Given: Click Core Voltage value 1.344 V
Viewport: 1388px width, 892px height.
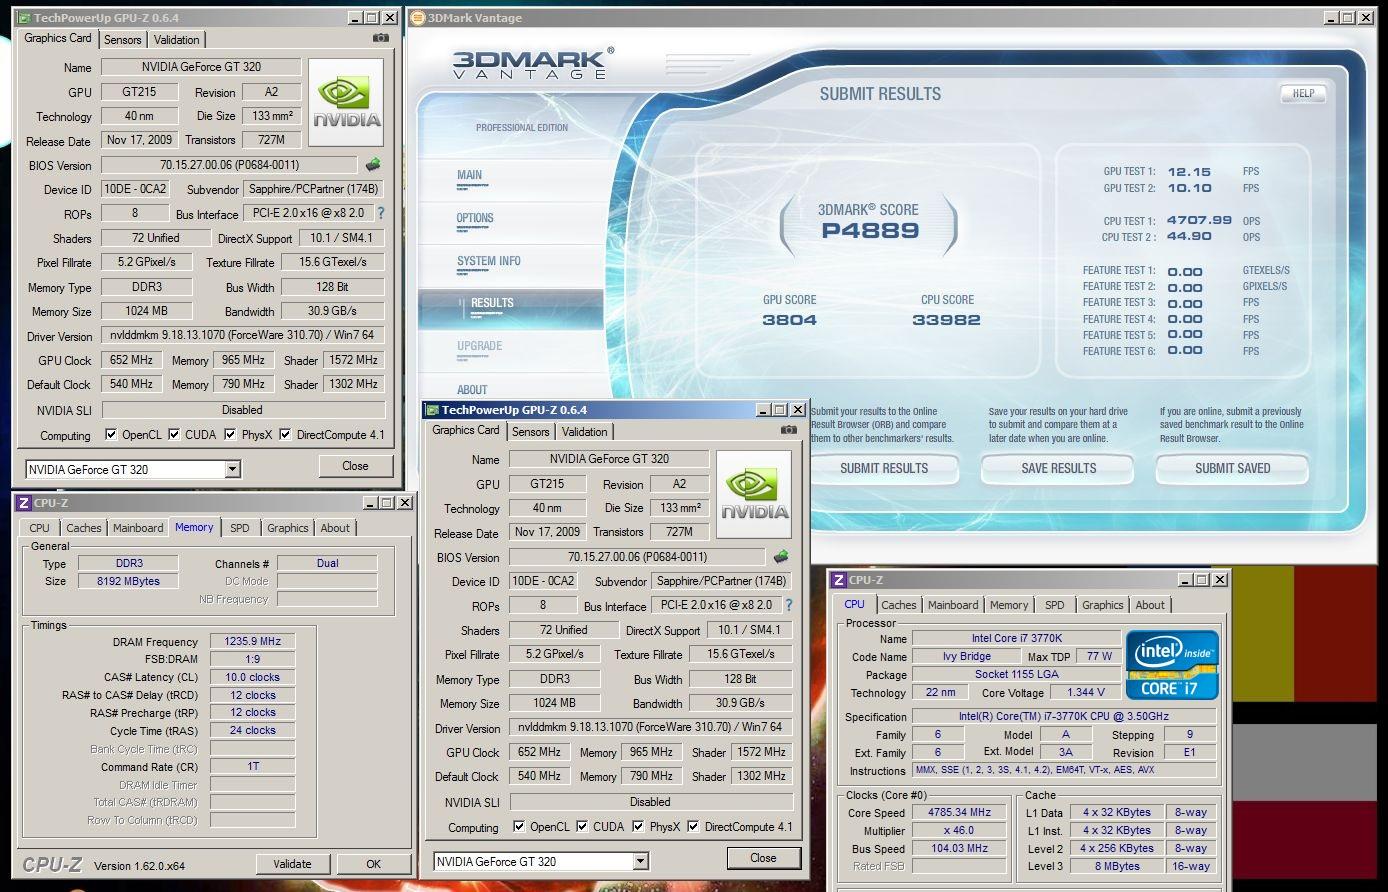Looking at the screenshot, I should point(1085,692).
